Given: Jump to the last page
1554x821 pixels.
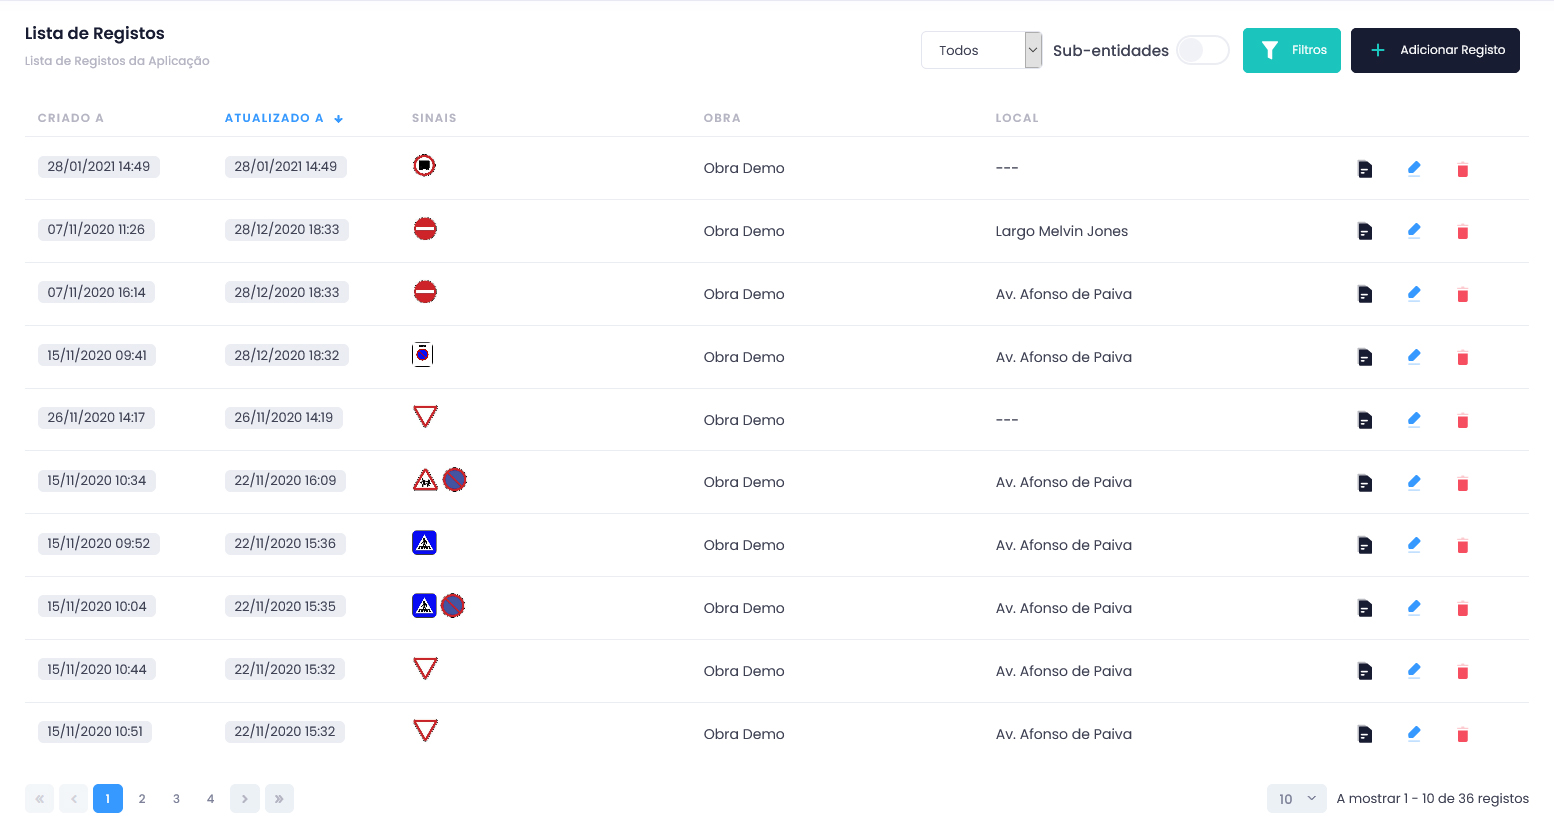Looking at the screenshot, I should click(279, 798).
